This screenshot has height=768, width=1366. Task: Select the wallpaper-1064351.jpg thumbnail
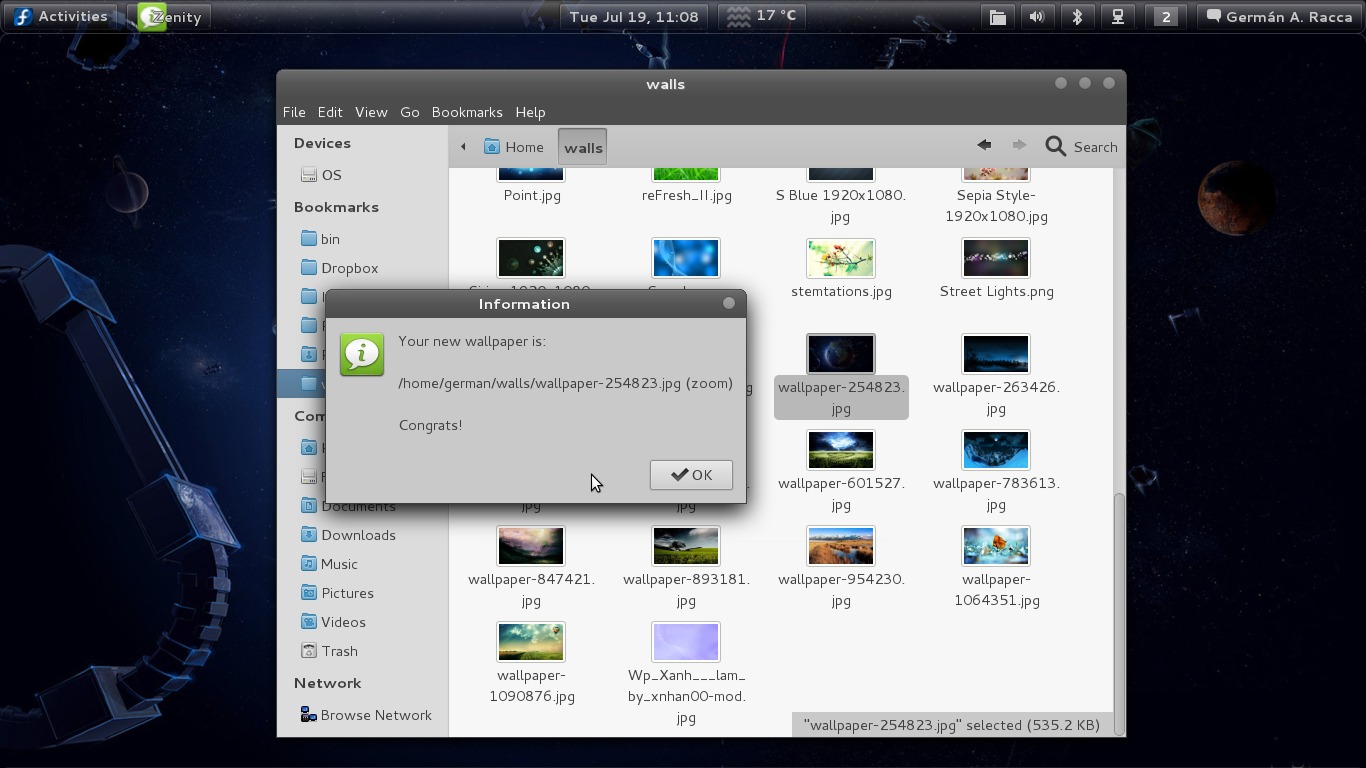[x=996, y=546]
